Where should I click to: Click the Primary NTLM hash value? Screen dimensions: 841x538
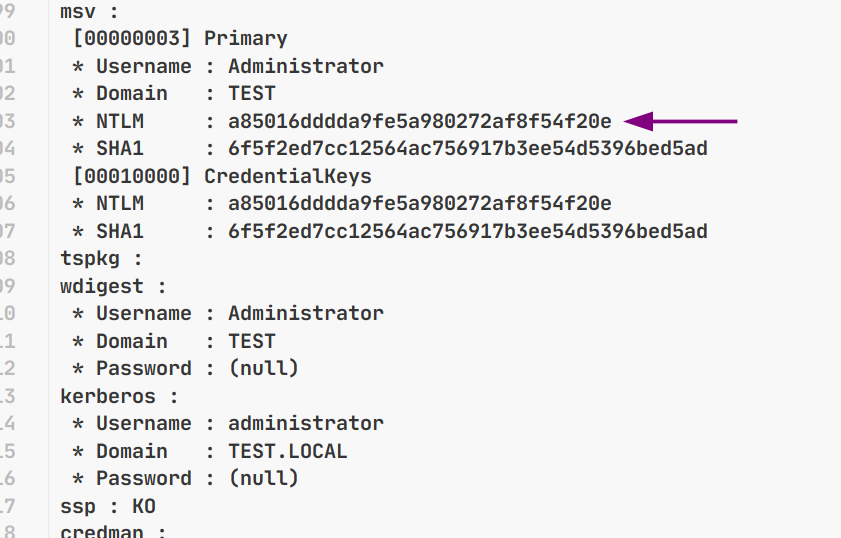419,122
